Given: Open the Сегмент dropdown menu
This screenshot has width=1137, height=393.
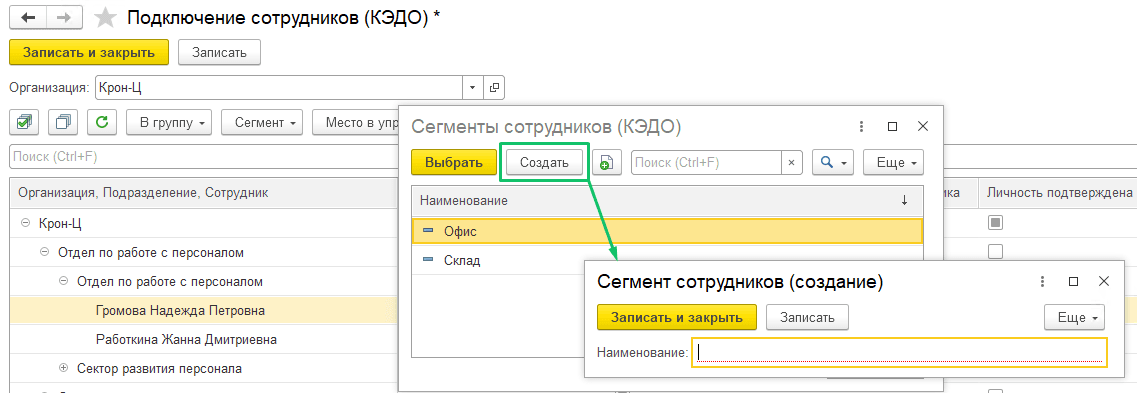Looking at the screenshot, I should 262,123.
